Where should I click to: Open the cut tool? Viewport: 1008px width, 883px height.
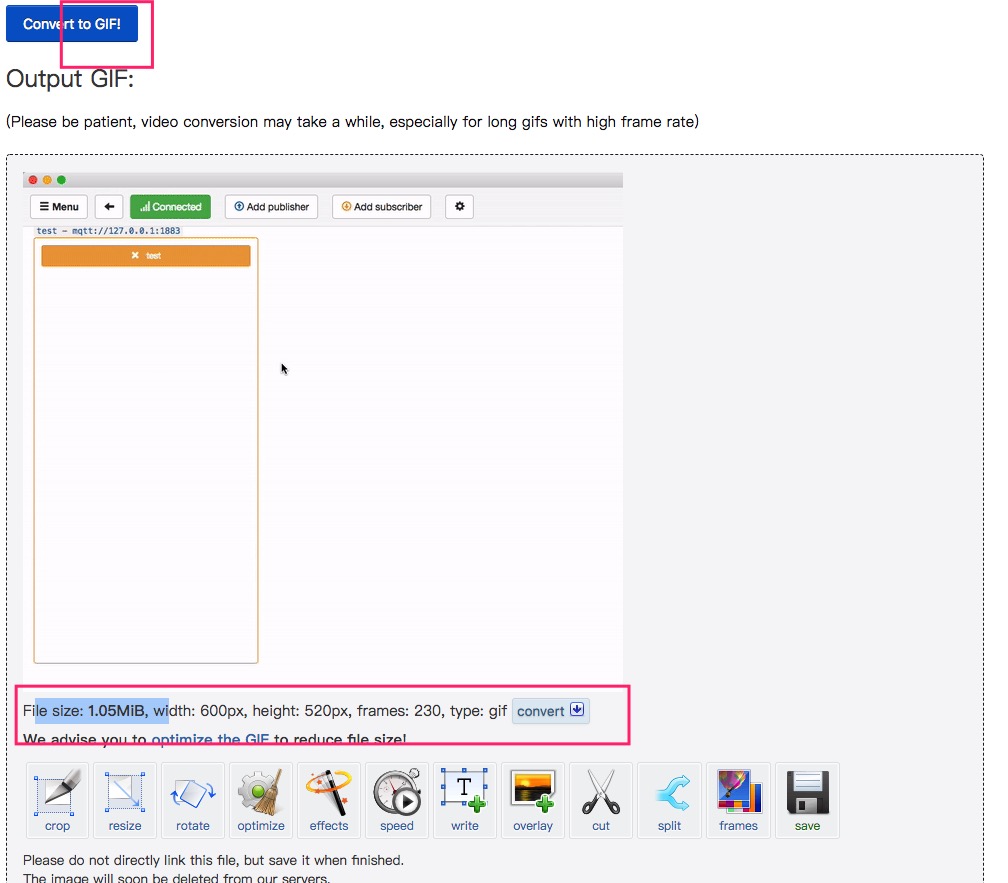(x=601, y=800)
